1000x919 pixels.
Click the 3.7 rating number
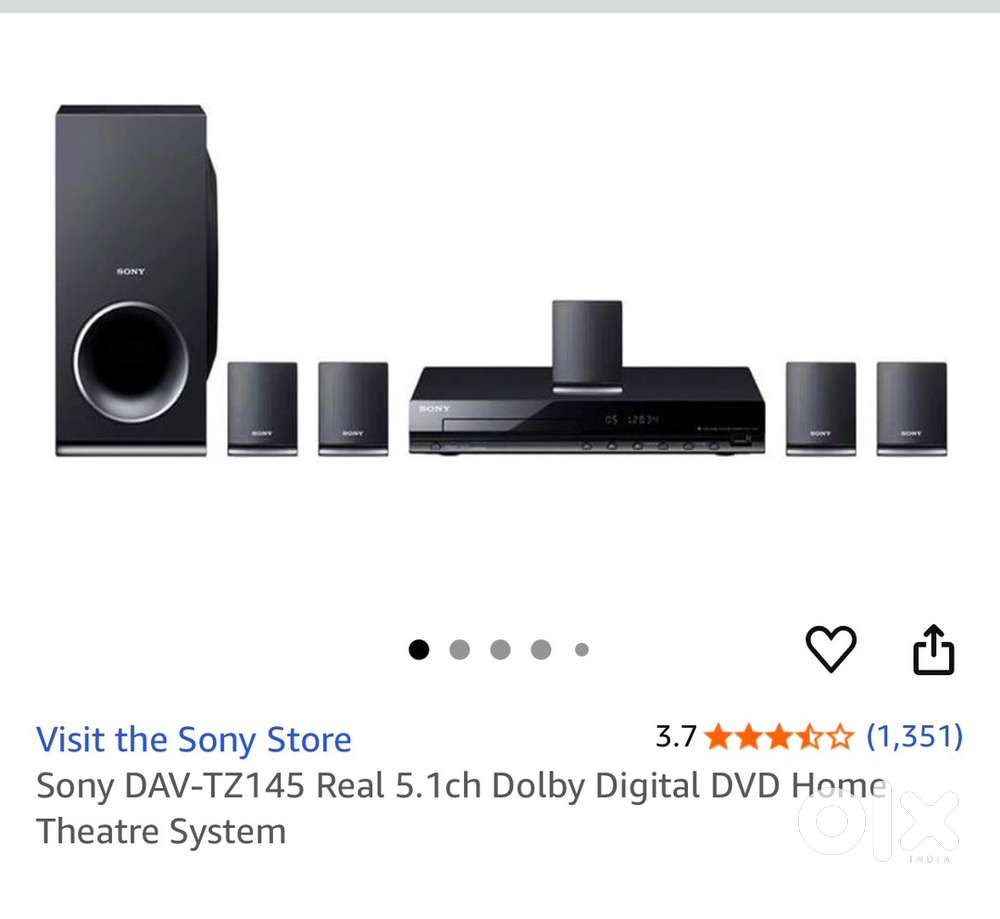(675, 738)
